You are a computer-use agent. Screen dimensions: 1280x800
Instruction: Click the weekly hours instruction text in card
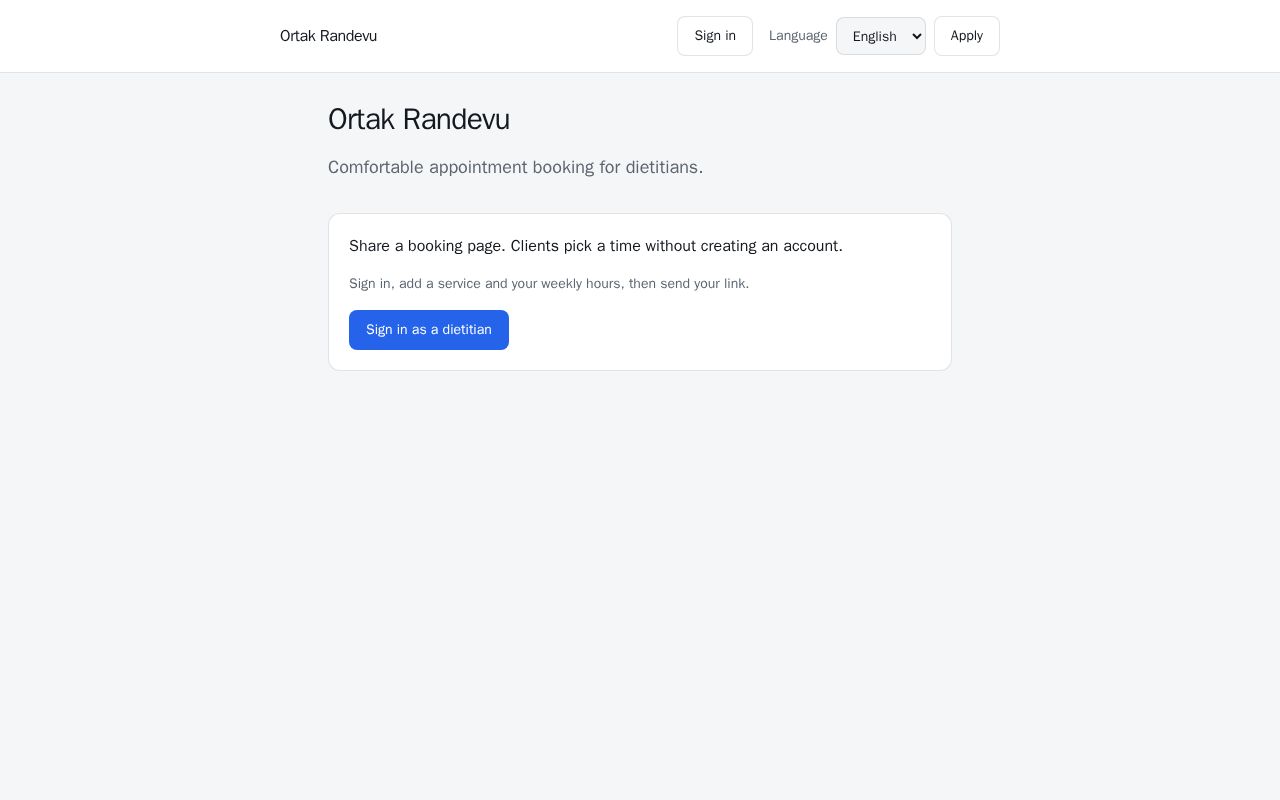549,284
